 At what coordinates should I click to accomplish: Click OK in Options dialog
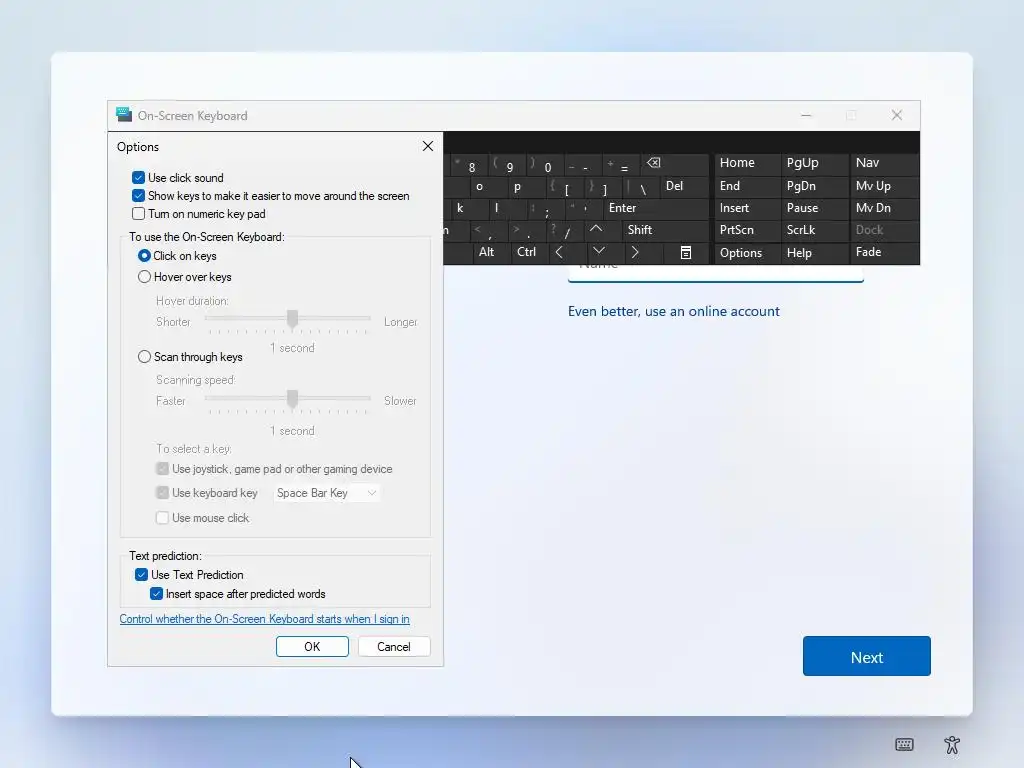coord(312,647)
